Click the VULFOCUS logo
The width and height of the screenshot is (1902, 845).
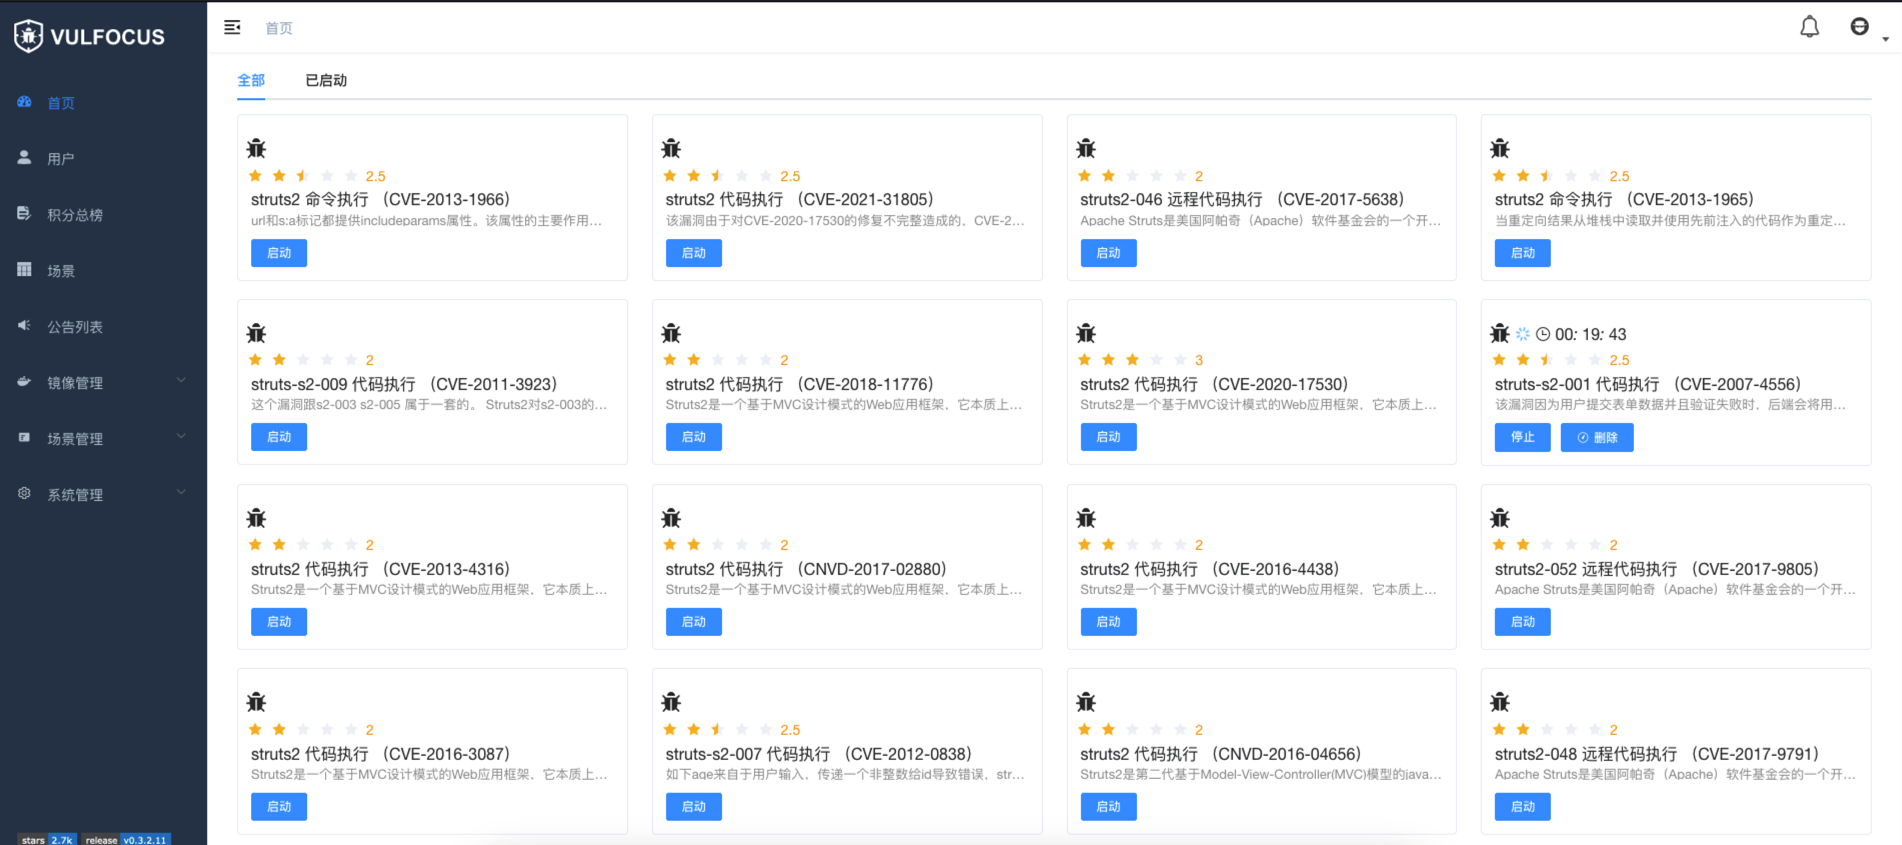click(89, 37)
